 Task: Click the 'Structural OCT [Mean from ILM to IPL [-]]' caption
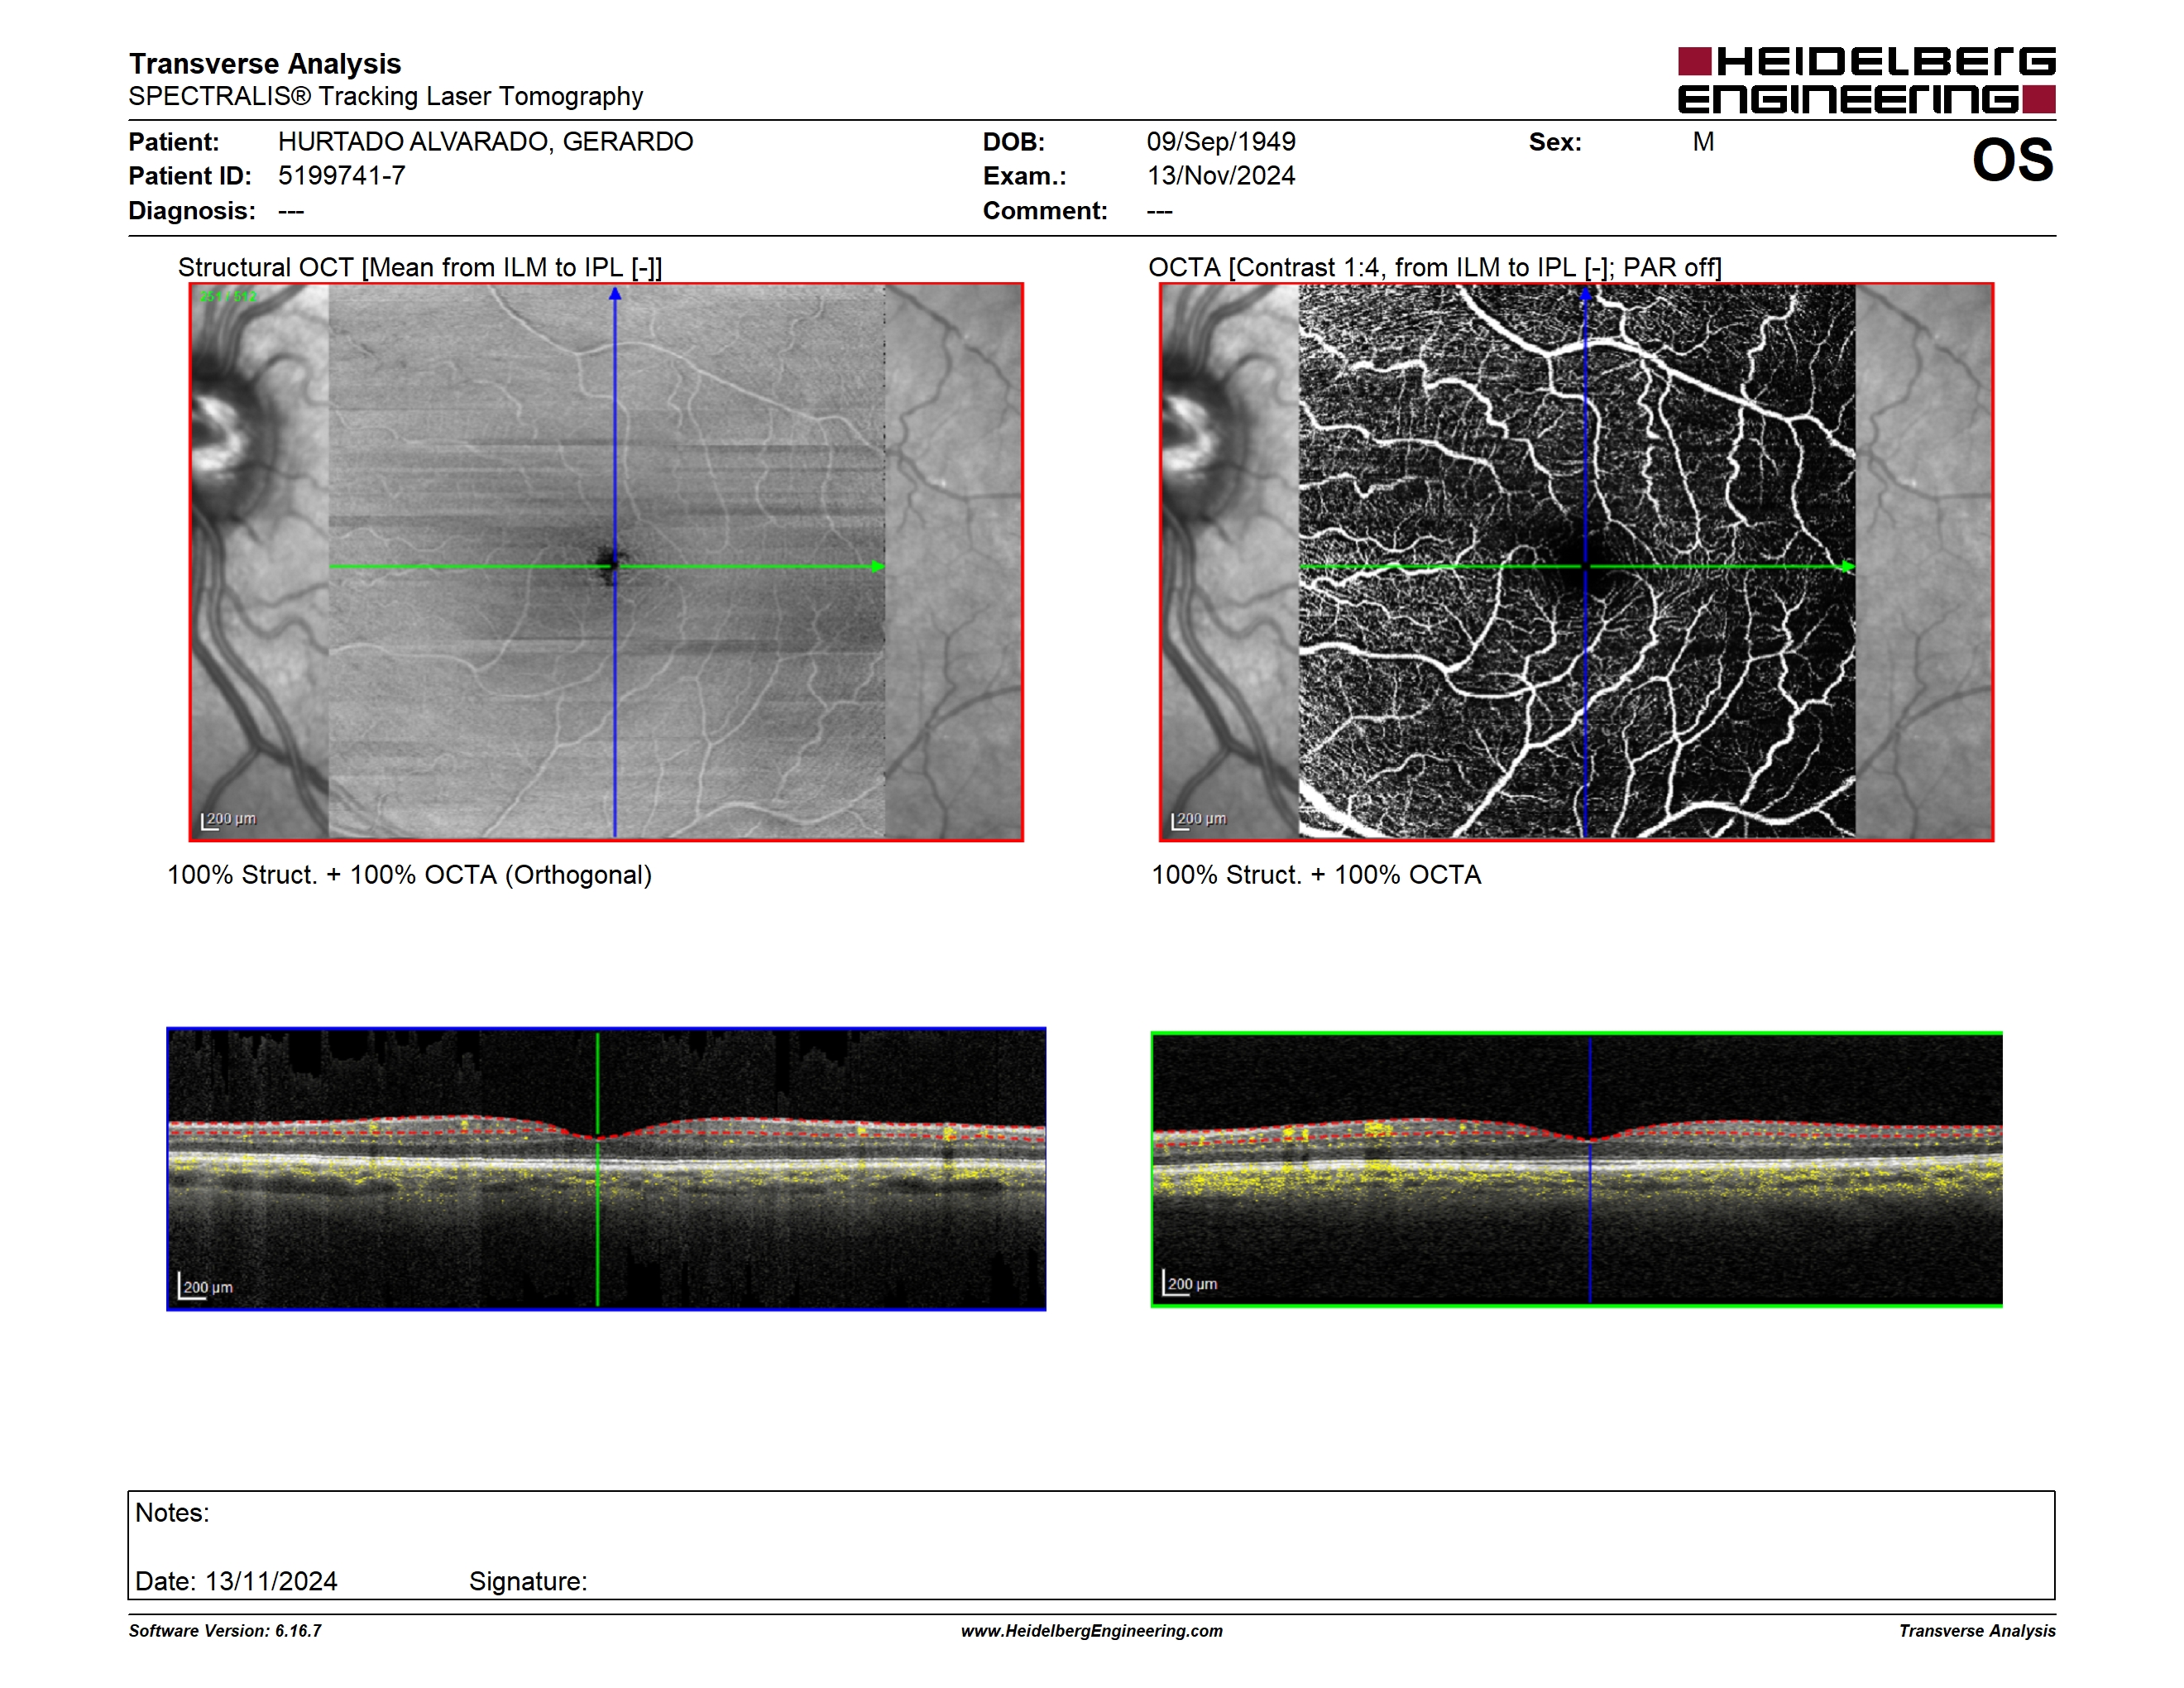pyautogui.click(x=420, y=268)
